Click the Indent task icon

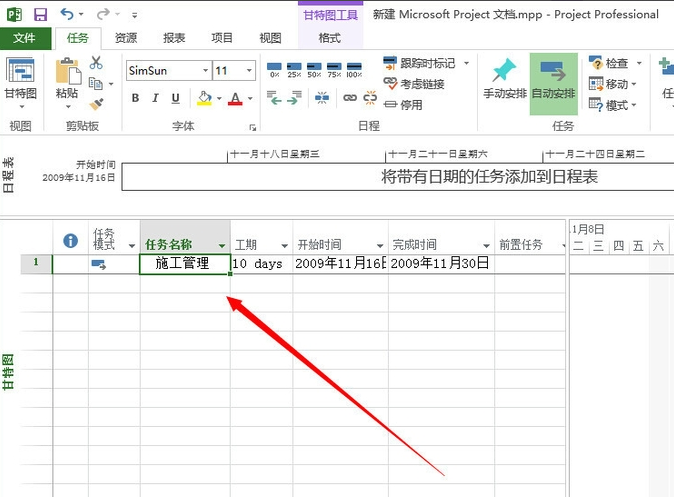pyautogui.click(x=294, y=98)
